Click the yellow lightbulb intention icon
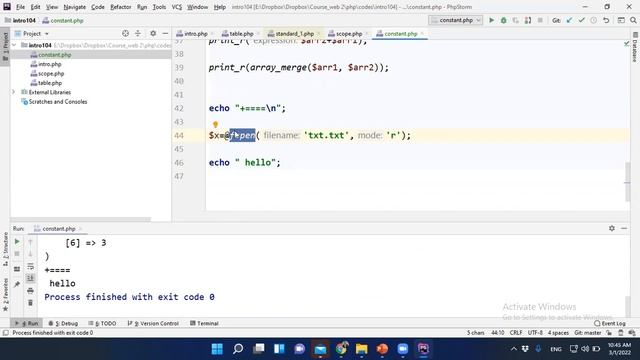 (216, 124)
